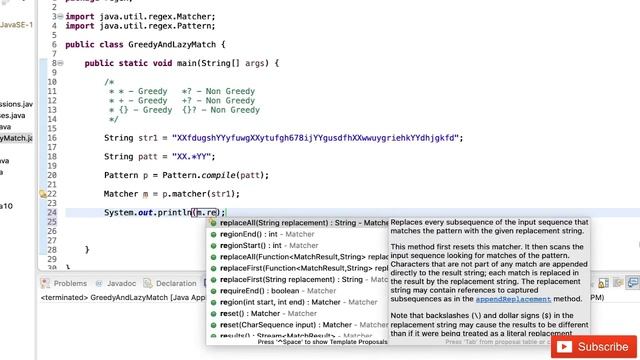
Task: Select the file ending in ses.java in explorer
Action: coord(13,116)
